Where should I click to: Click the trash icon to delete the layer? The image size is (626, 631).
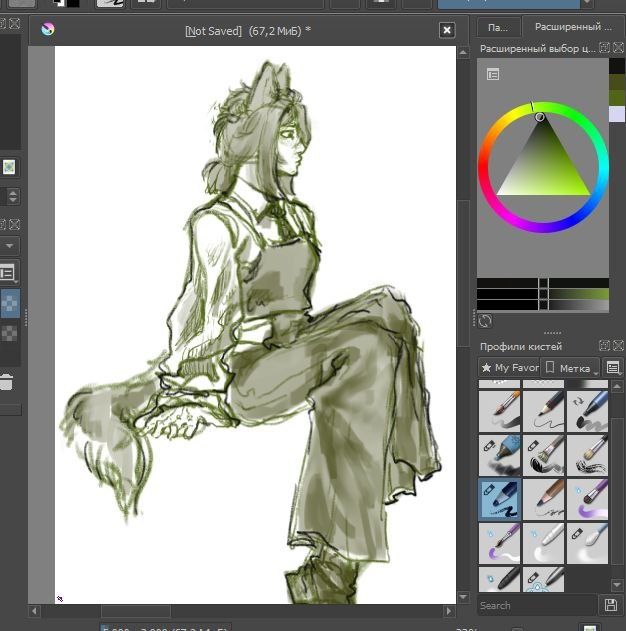[6, 382]
